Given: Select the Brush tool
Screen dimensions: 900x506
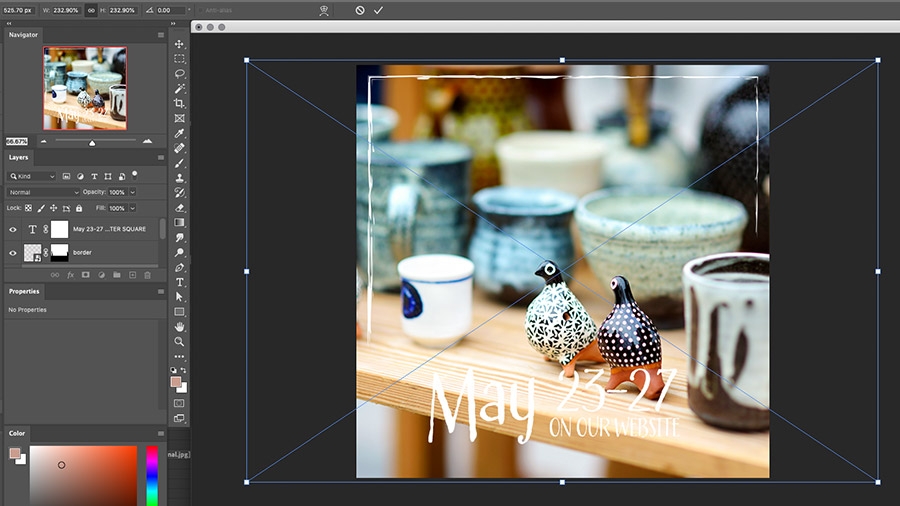Looking at the screenshot, I should [180, 164].
